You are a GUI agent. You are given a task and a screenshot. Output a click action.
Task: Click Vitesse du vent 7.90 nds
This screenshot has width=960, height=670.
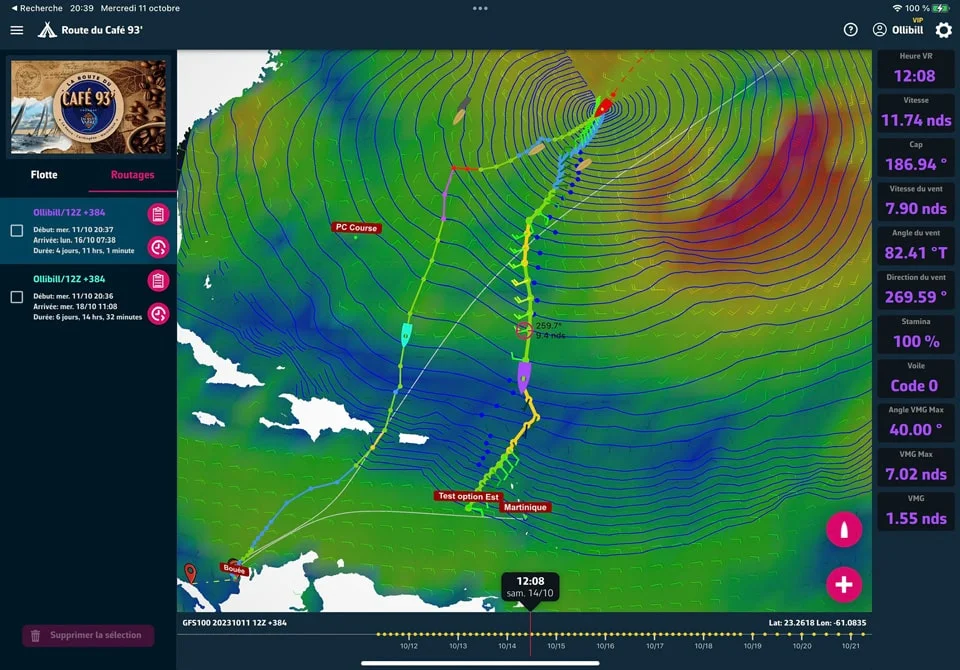916,208
